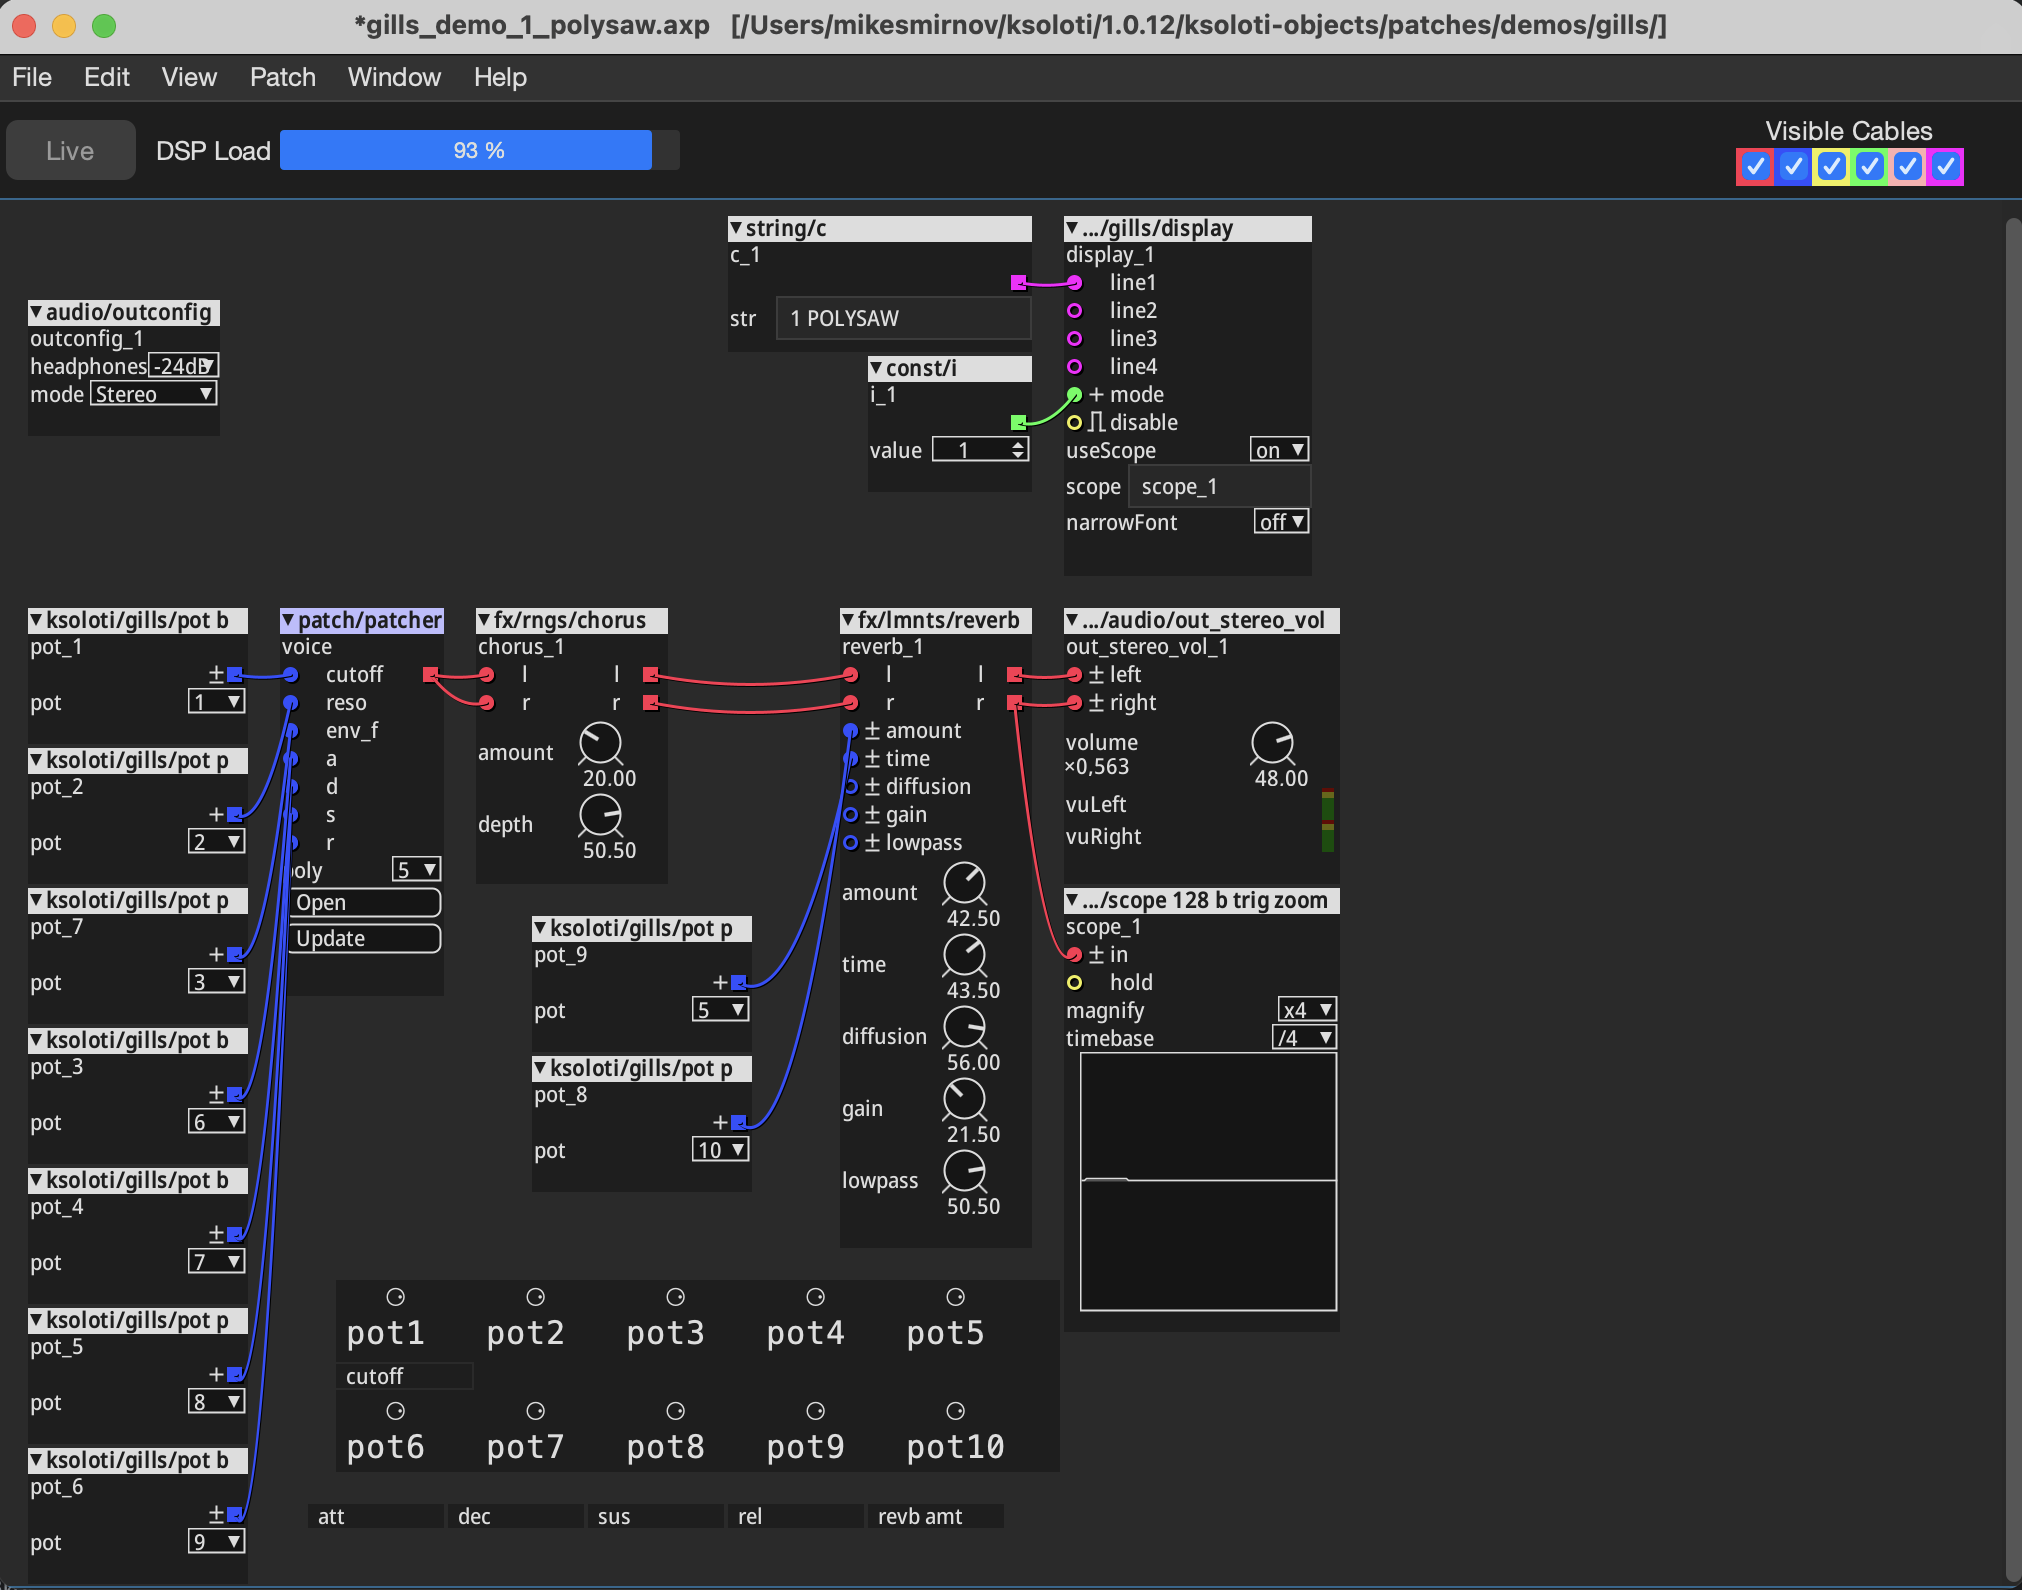
Task: Click the cutoff inlet on voice object
Action: 290,675
